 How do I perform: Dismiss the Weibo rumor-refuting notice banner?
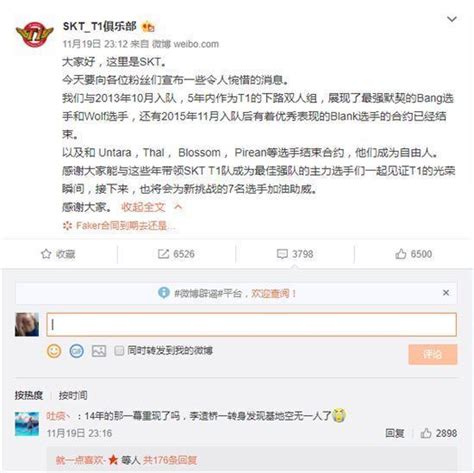tap(446, 293)
